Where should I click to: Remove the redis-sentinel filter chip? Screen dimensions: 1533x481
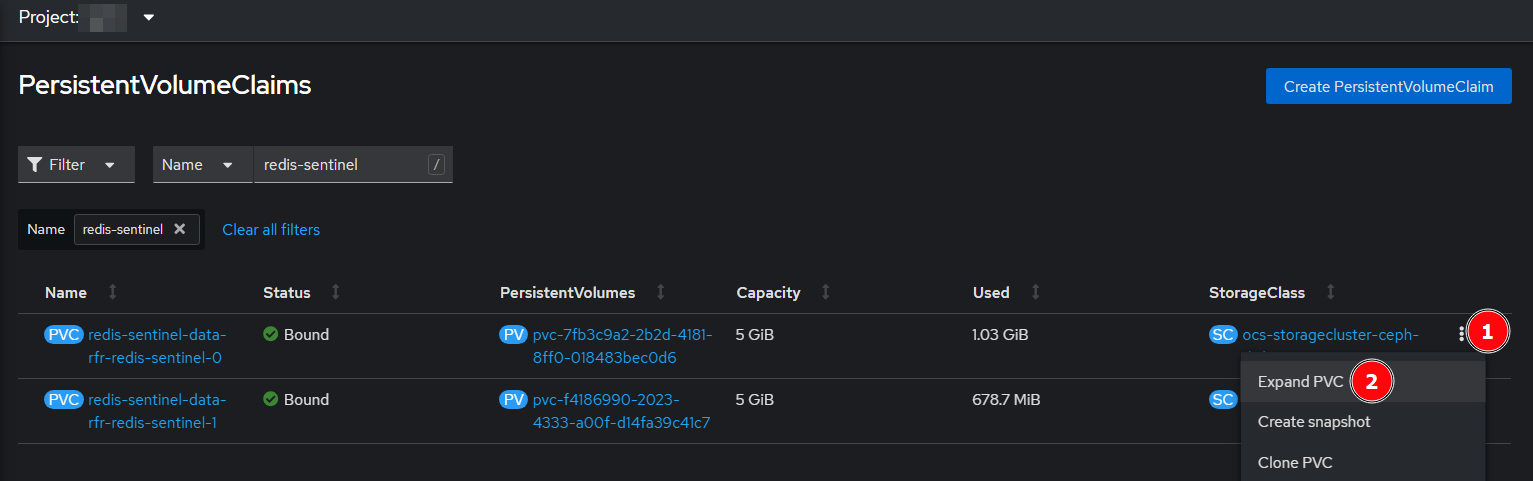point(180,229)
